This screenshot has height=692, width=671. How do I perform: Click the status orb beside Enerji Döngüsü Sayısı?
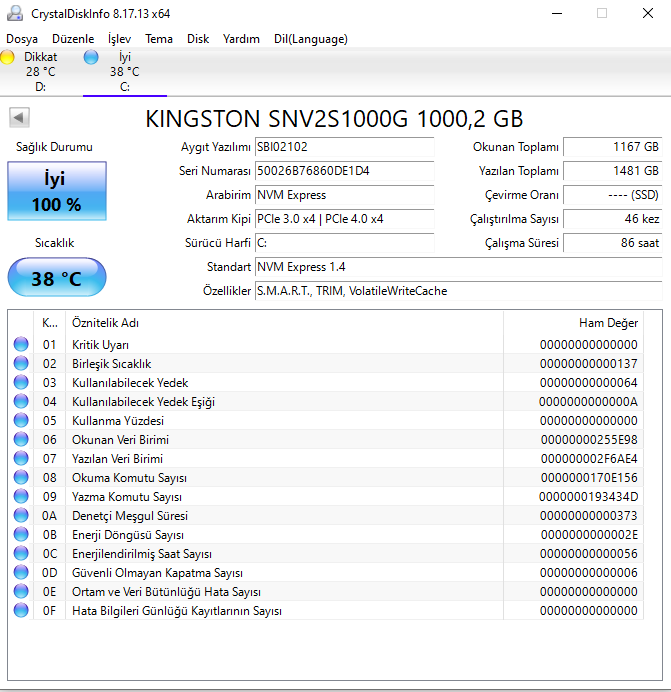pyautogui.click(x=21, y=535)
